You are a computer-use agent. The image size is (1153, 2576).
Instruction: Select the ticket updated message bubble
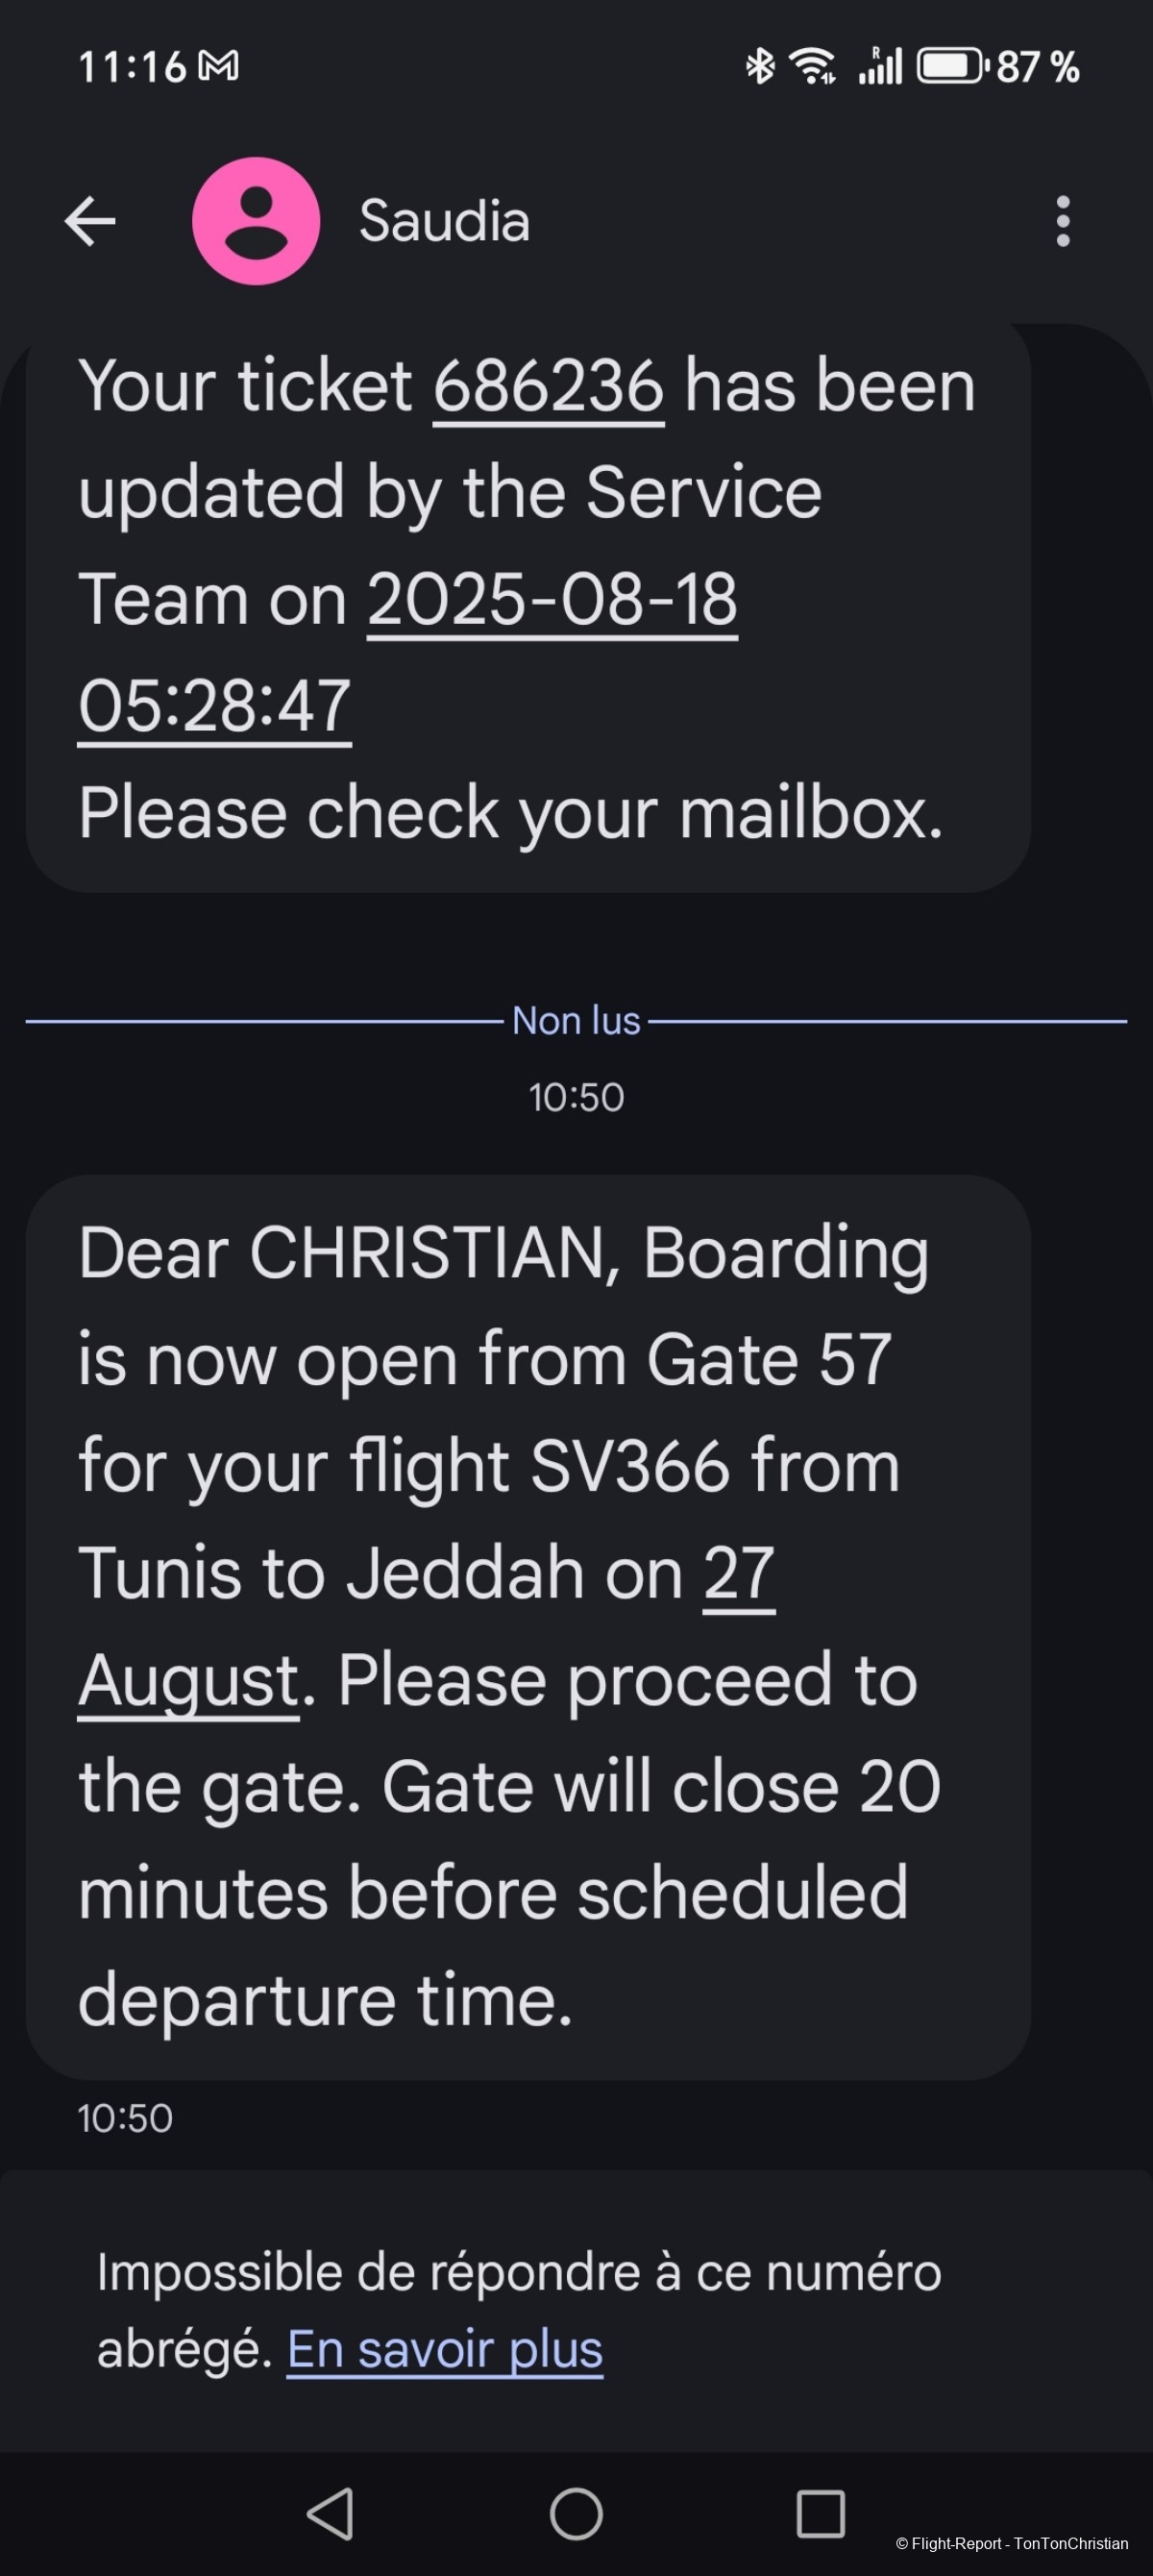click(528, 600)
